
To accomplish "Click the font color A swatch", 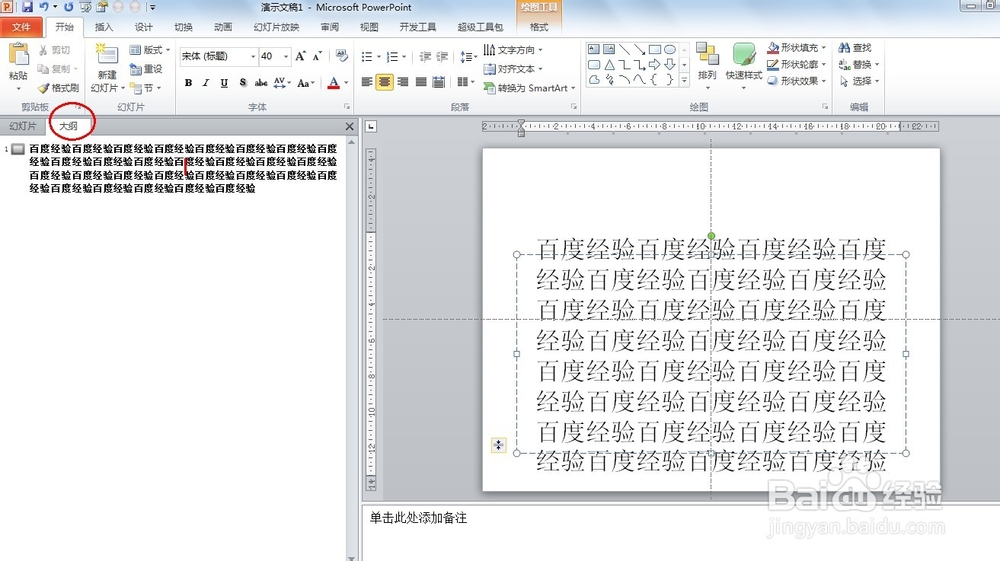I will pyautogui.click(x=333, y=83).
